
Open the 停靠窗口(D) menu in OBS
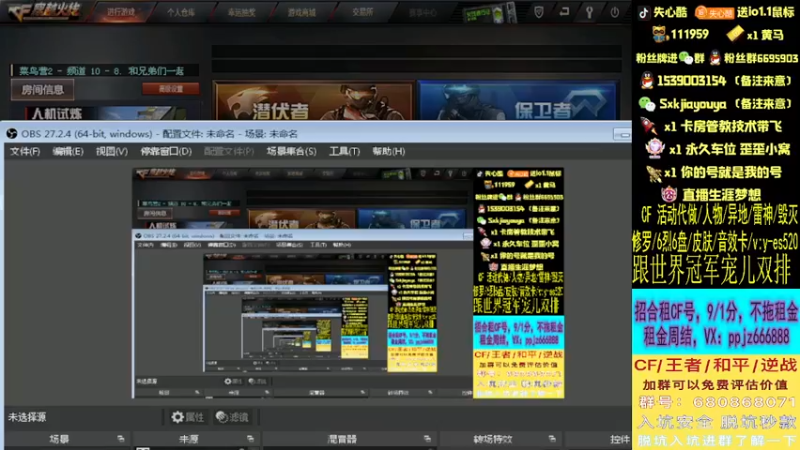coord(166,152)
